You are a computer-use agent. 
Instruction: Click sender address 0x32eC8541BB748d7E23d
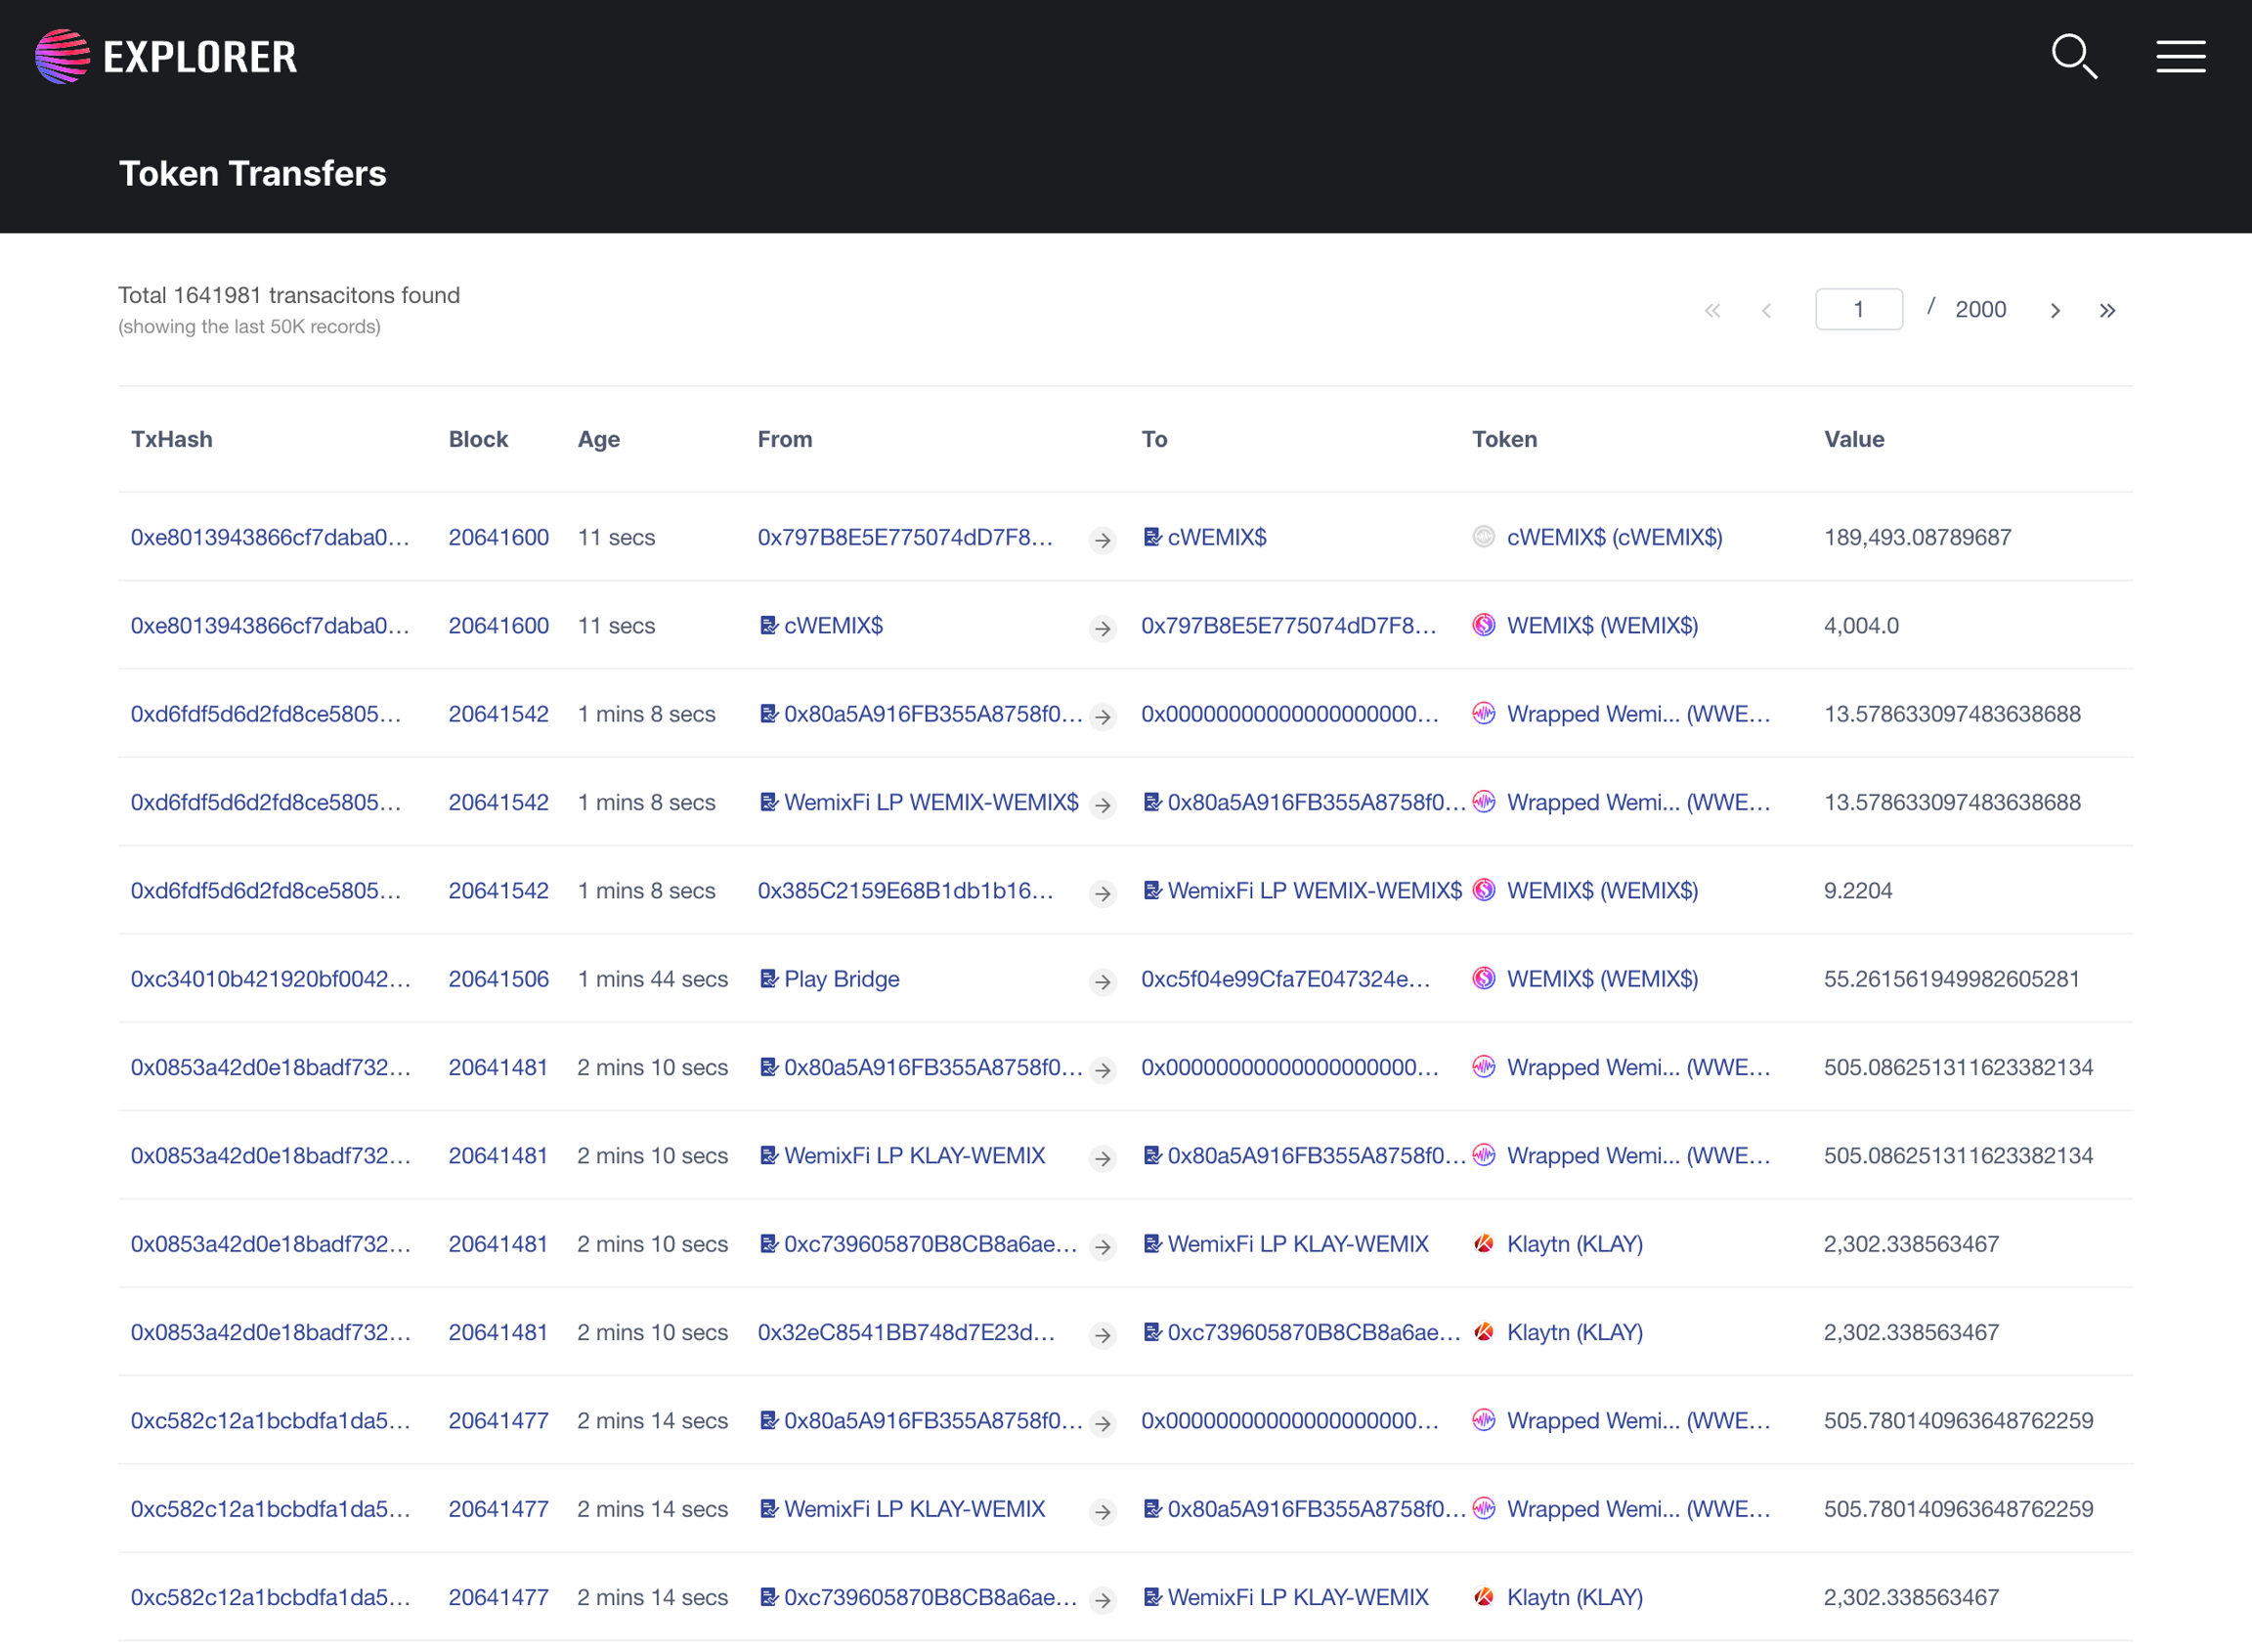(906, 1332)
